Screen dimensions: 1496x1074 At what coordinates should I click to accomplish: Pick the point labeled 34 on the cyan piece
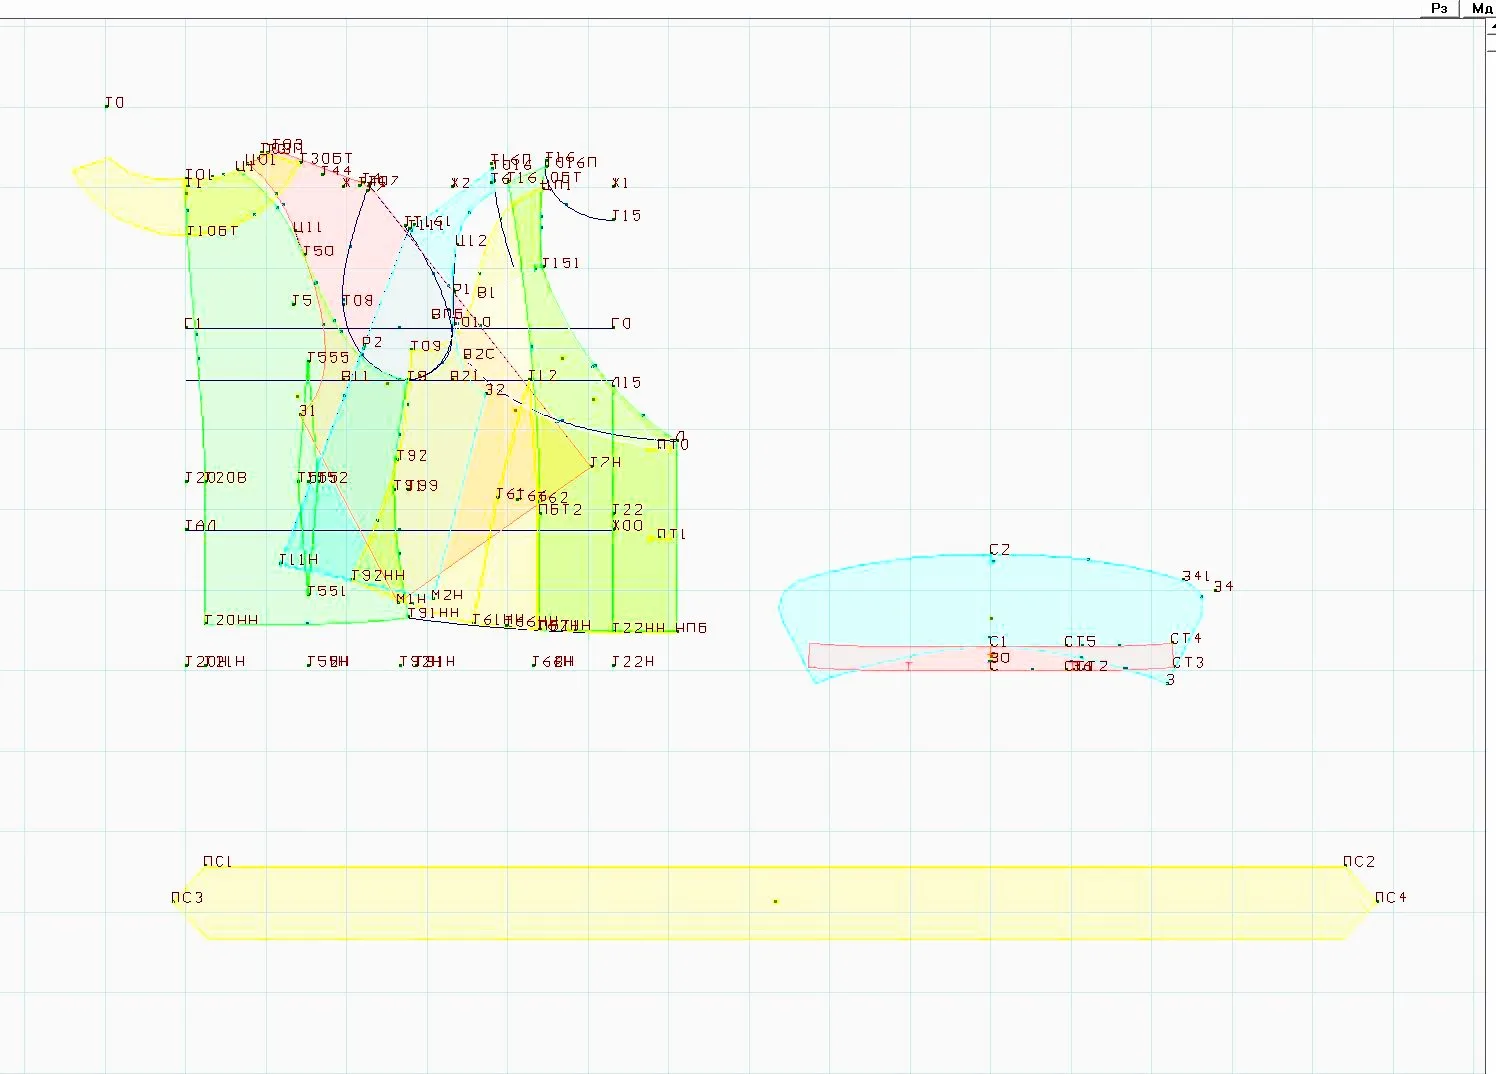click(x=1223, y=586)
